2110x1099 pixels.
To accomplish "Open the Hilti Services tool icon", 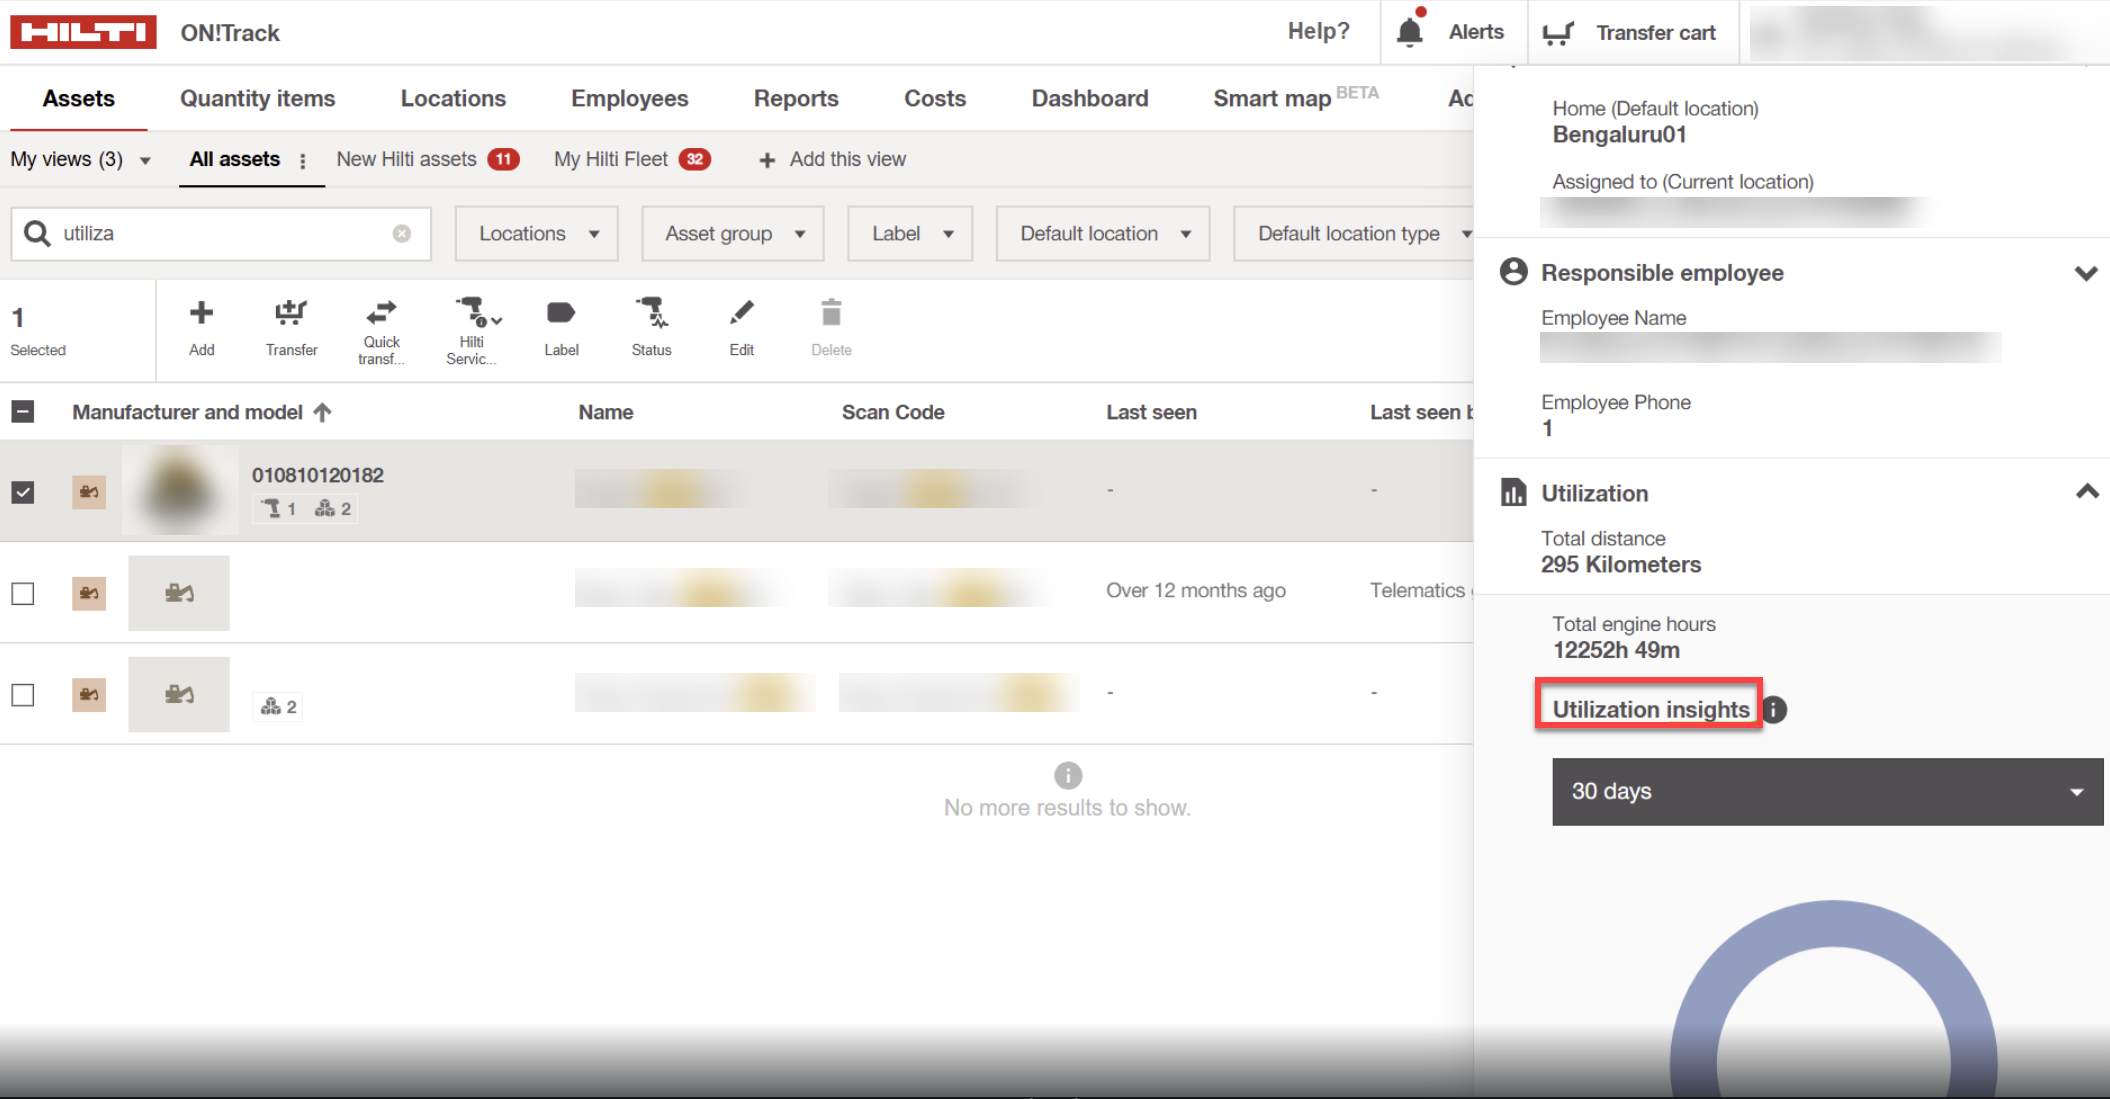I will (472, 312).
